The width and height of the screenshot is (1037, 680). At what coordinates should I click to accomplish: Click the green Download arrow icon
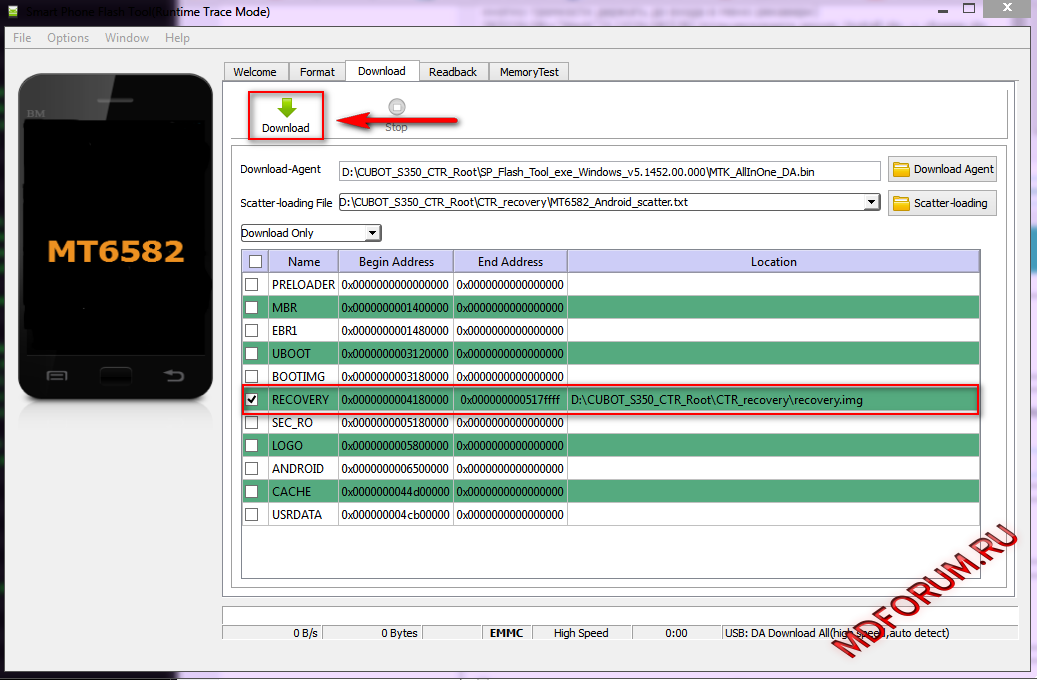286,108
